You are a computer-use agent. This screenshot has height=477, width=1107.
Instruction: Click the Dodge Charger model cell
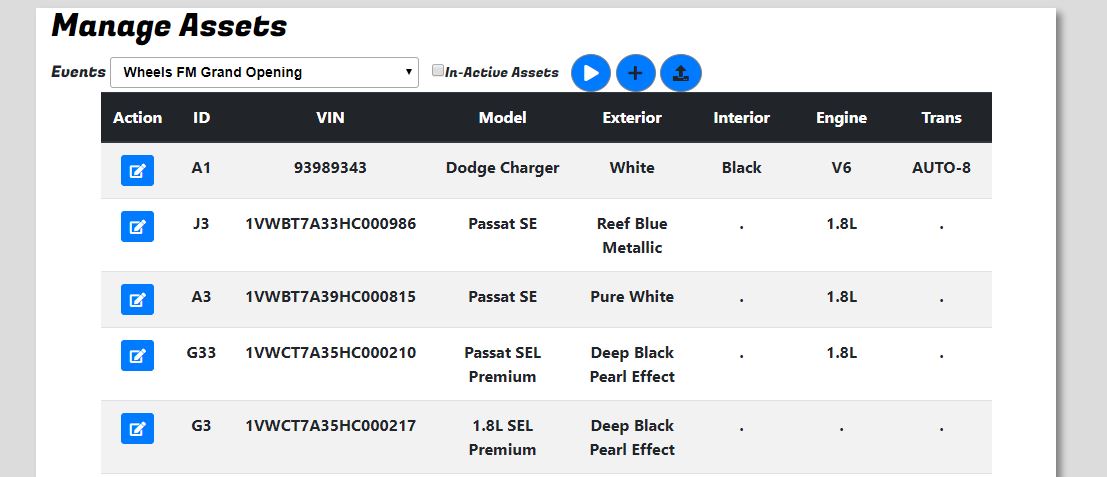tap(503, 168)
